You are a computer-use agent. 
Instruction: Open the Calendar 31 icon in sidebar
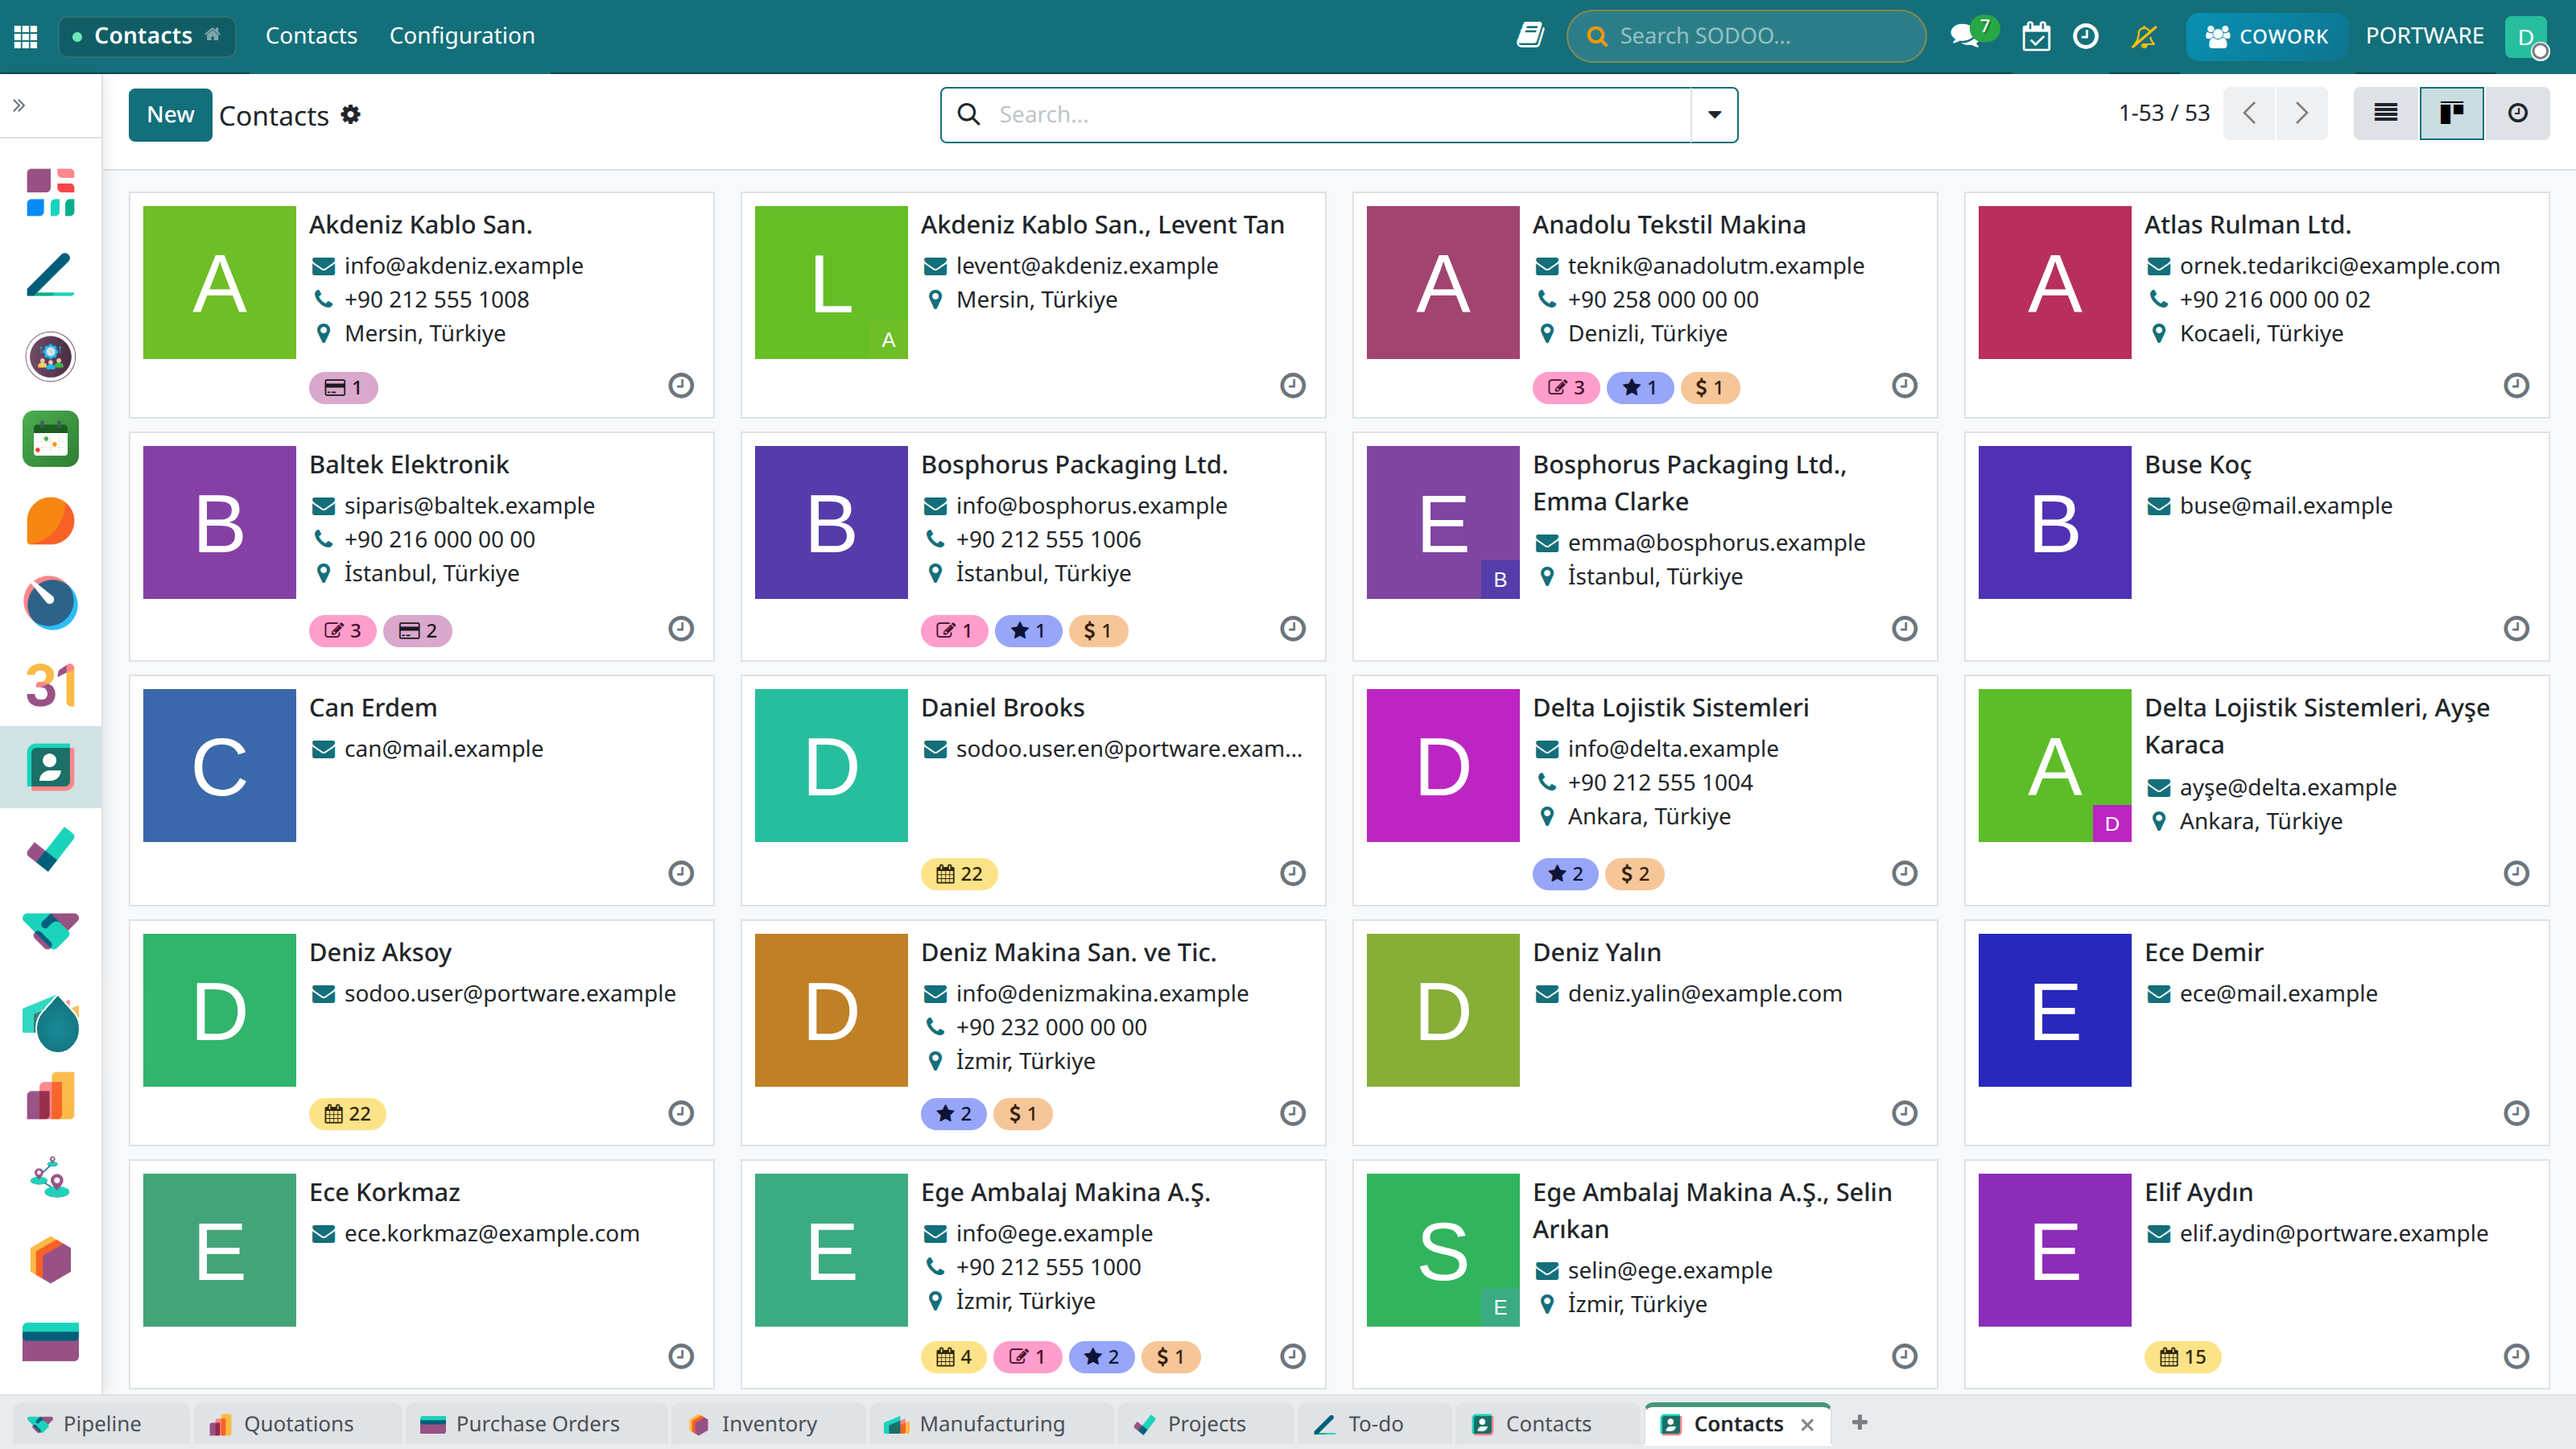tap(50, 685)
